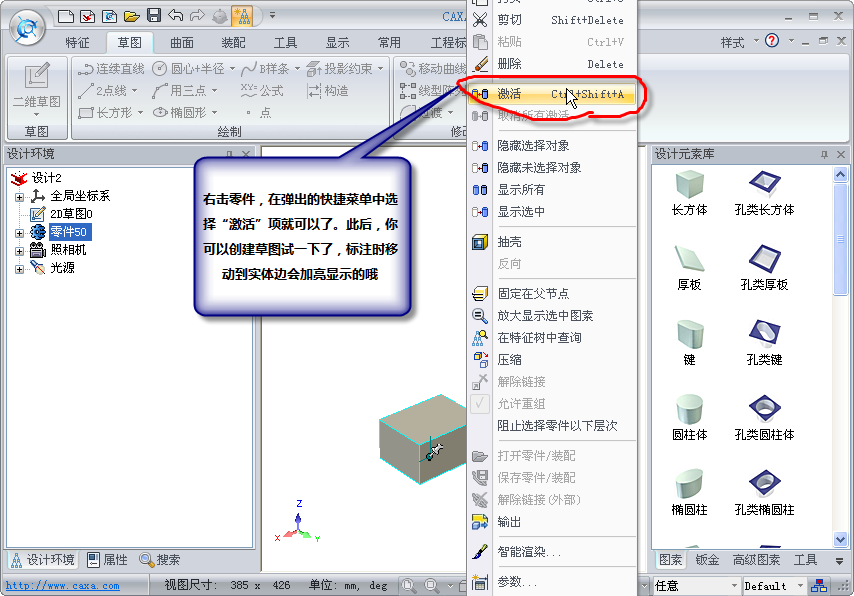Pick the 孔类长方体 element from the library
This screenshot has width=854, height=596.
tap(764, 193)
